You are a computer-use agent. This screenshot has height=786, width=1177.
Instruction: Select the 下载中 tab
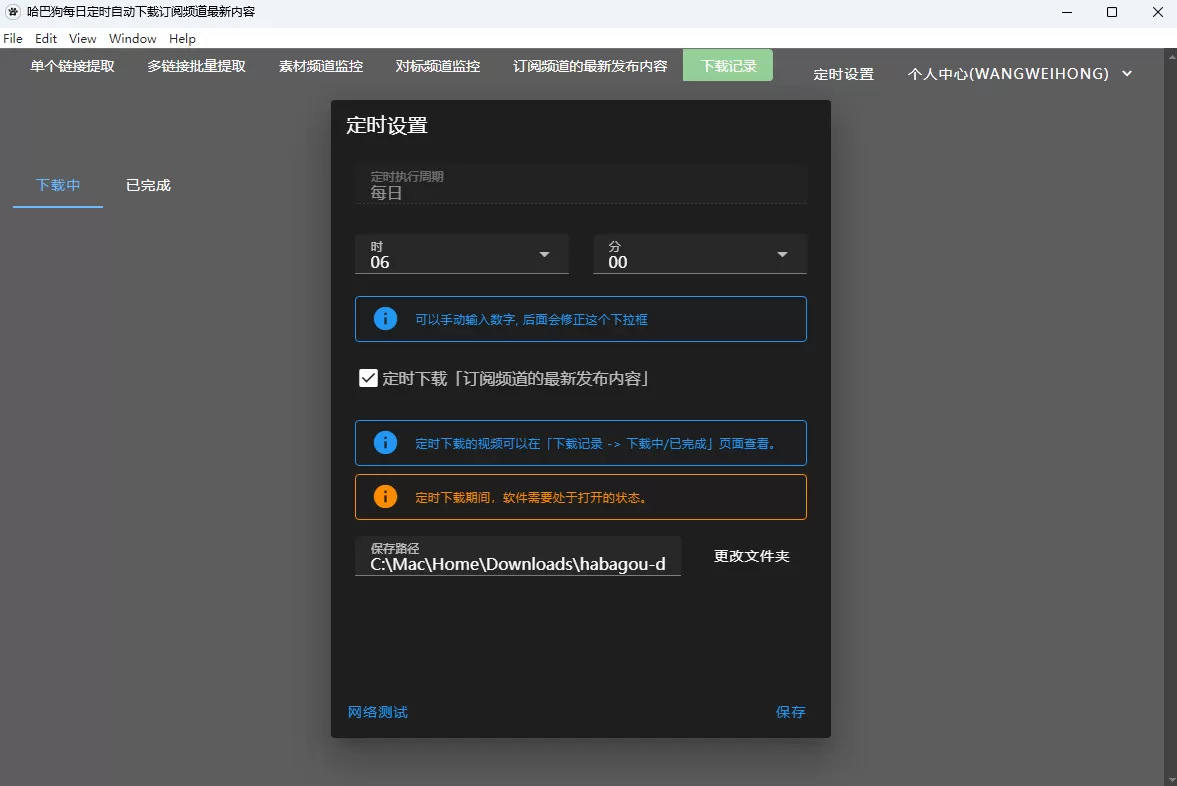(57, 185)
